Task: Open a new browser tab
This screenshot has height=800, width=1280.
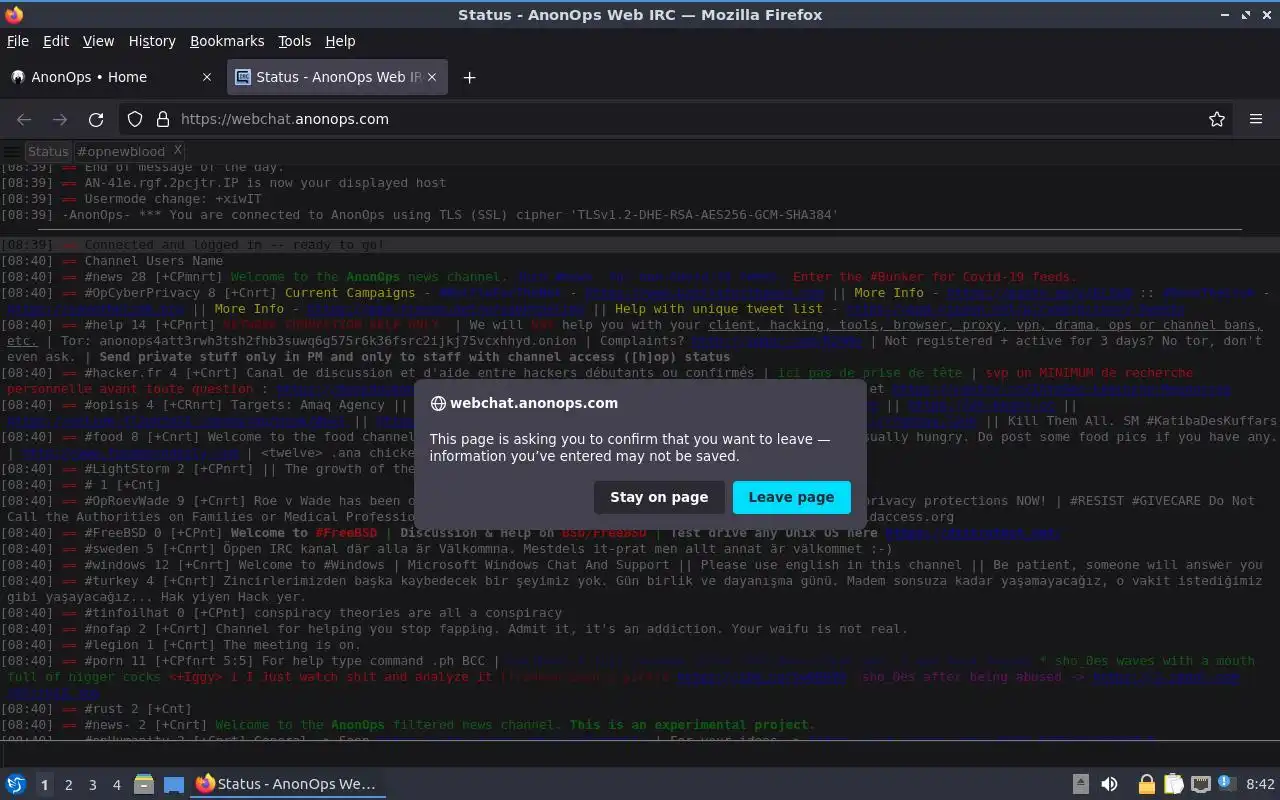Action: (x=469, y=77)
